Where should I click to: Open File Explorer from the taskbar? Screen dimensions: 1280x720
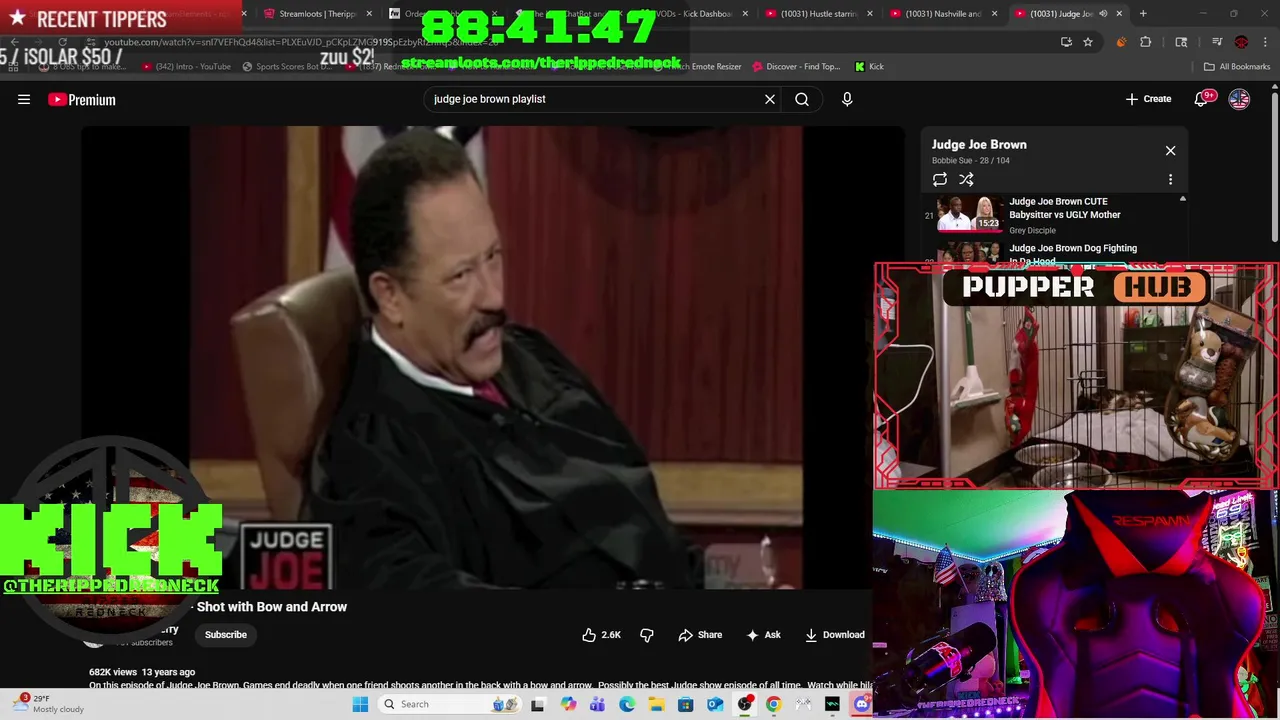656,704
